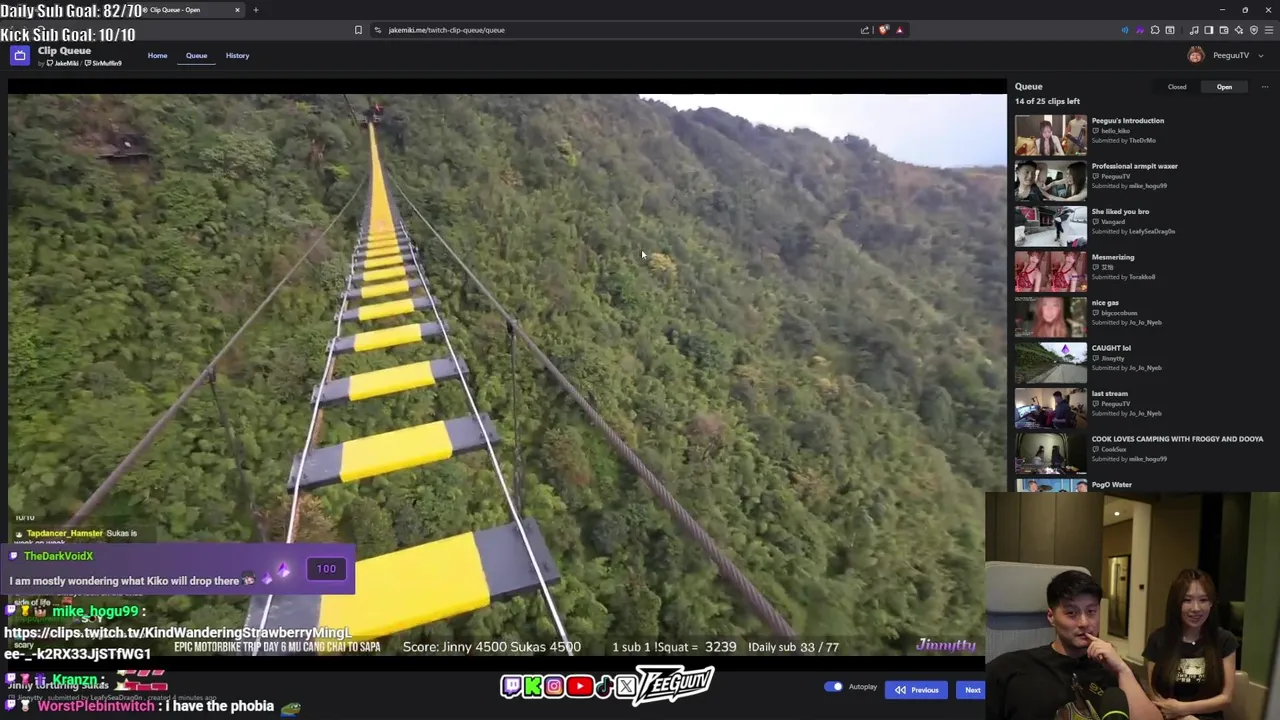The image size is (1280, 720).
Task: Click the Twitch icon in overlay banner
Action: click(x=512, y=686)
